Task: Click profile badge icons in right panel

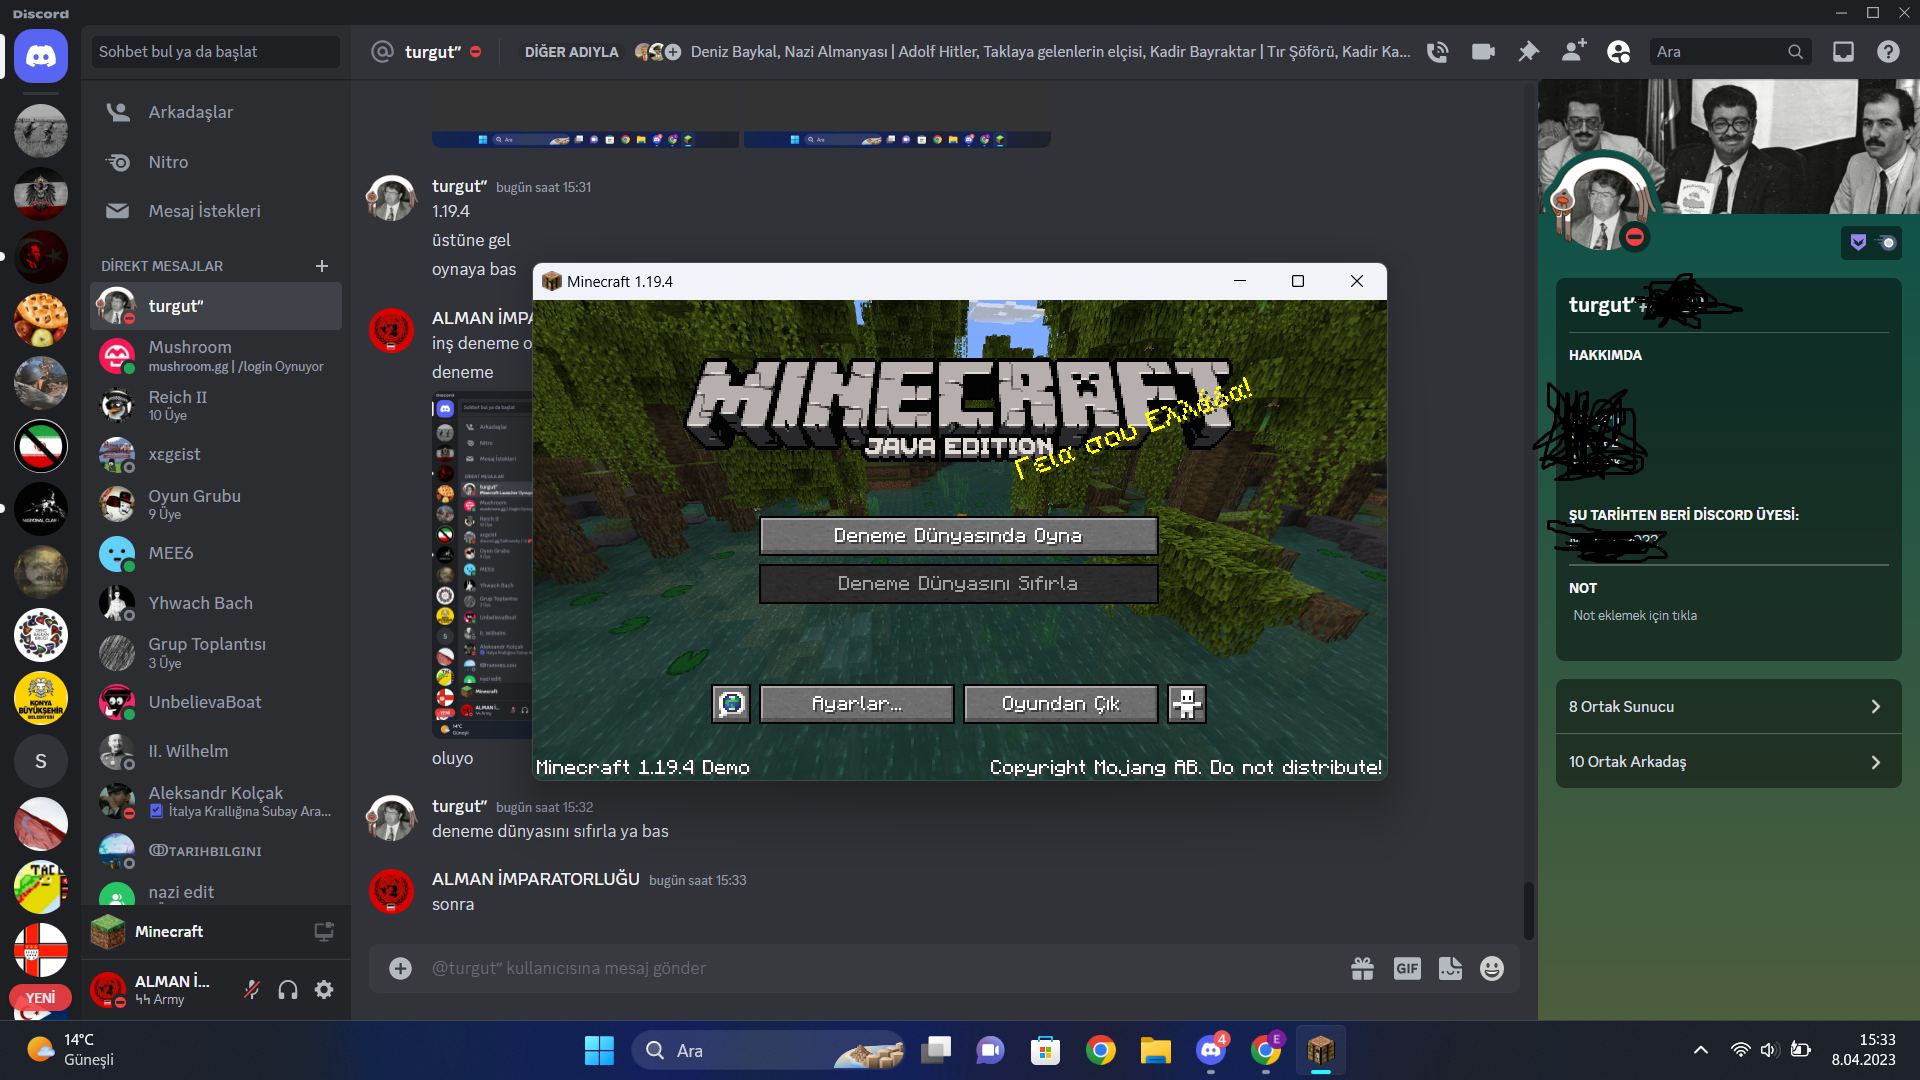Action: point(1871,242)
